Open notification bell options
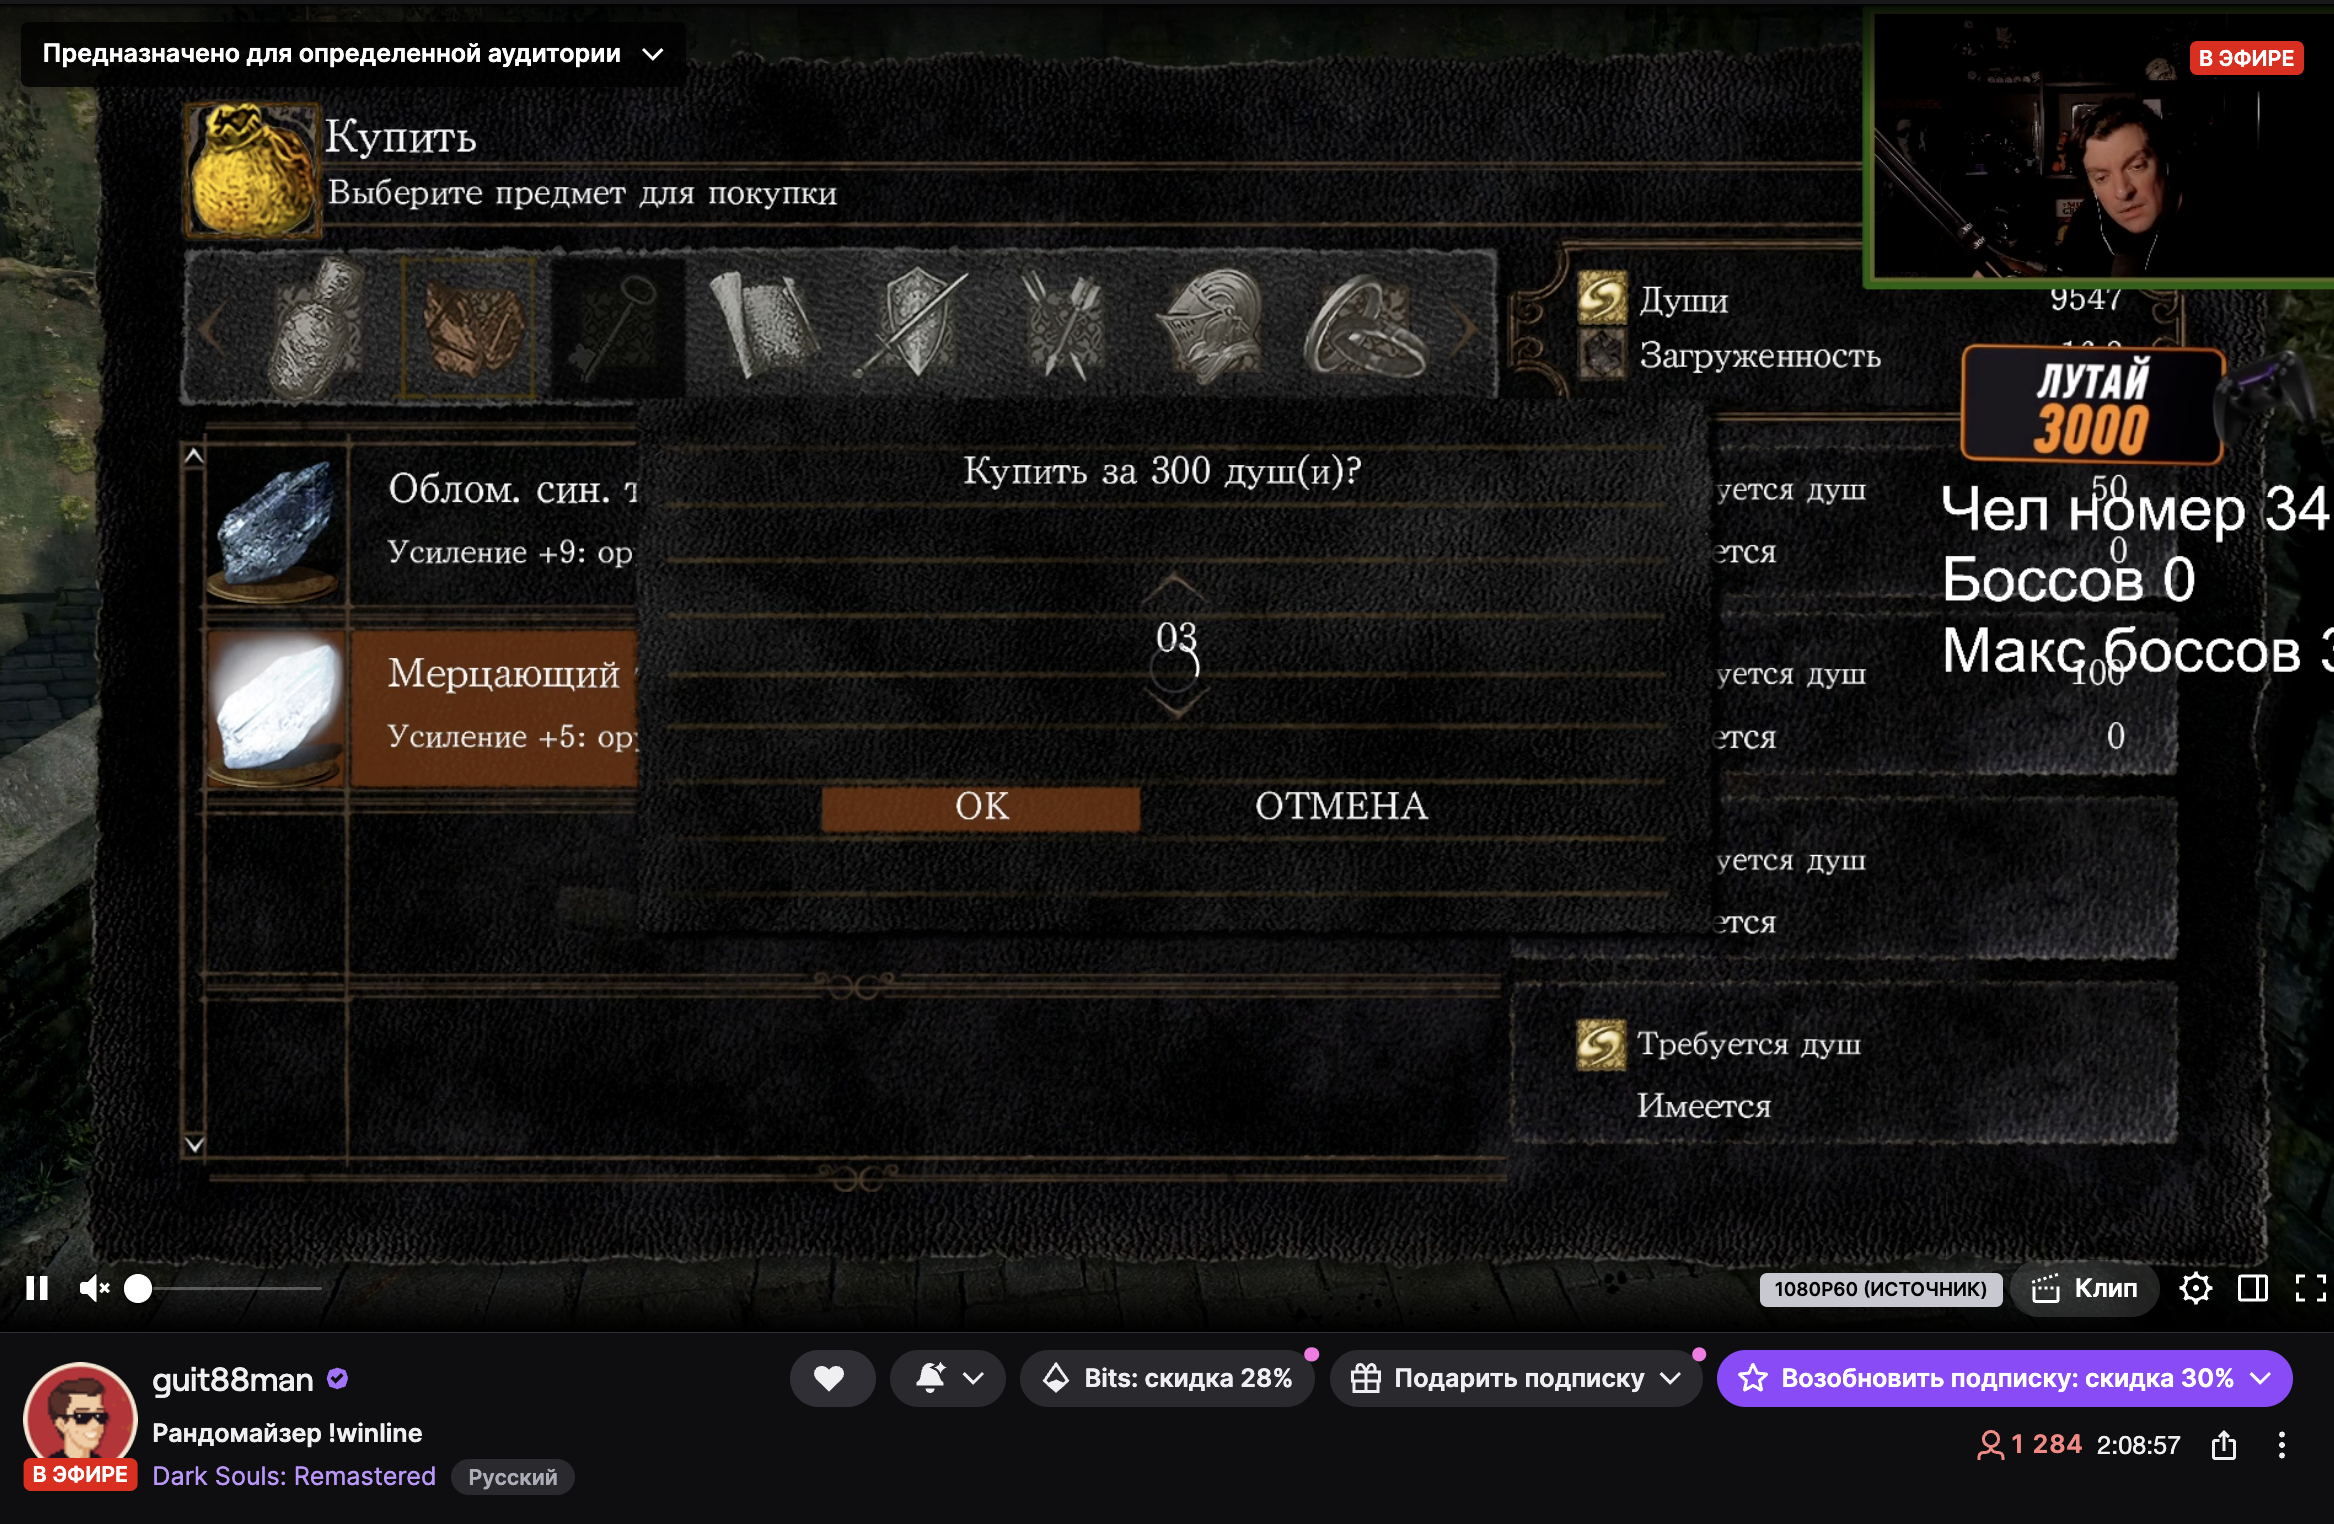This screenshot has width=2334, height=1524. 947,1378
